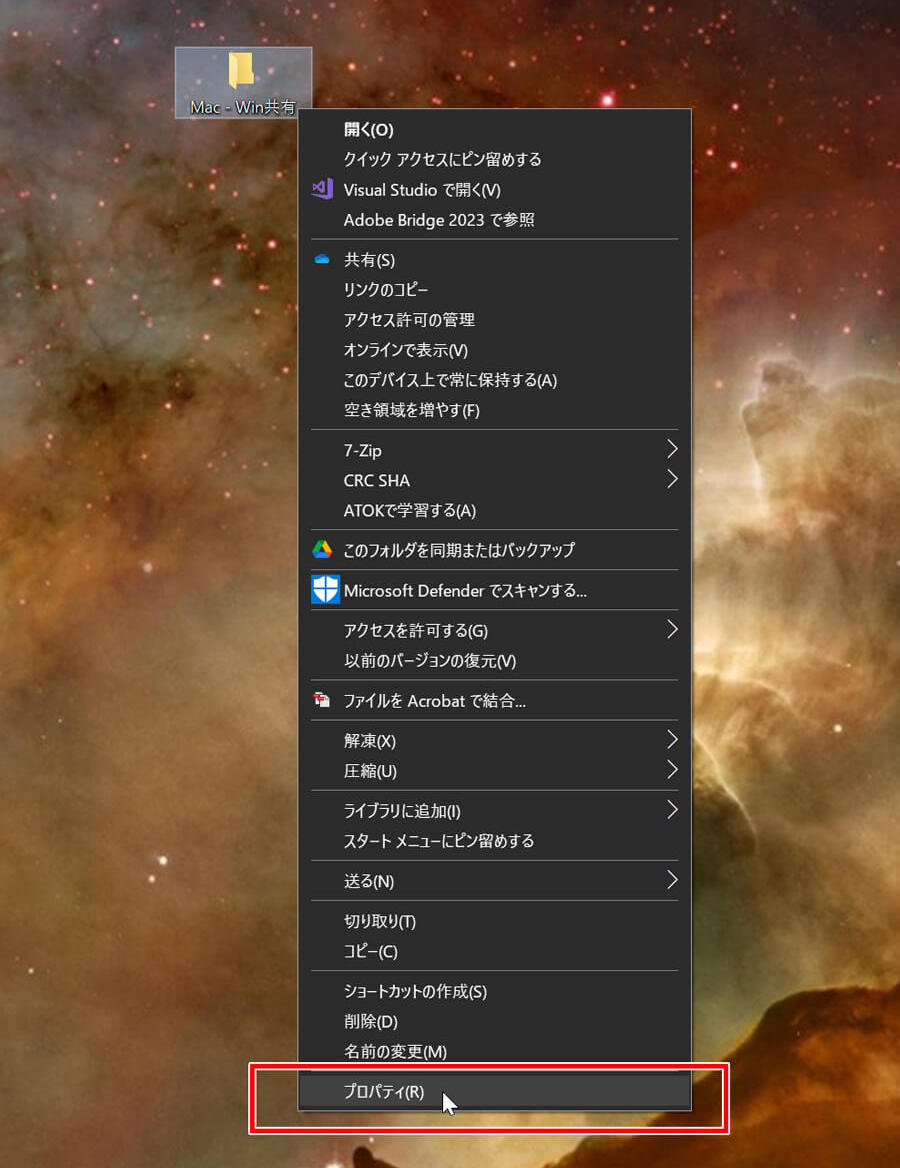
Task: Choose 開く(O) from the context menu
Action: tap(495, 130)
